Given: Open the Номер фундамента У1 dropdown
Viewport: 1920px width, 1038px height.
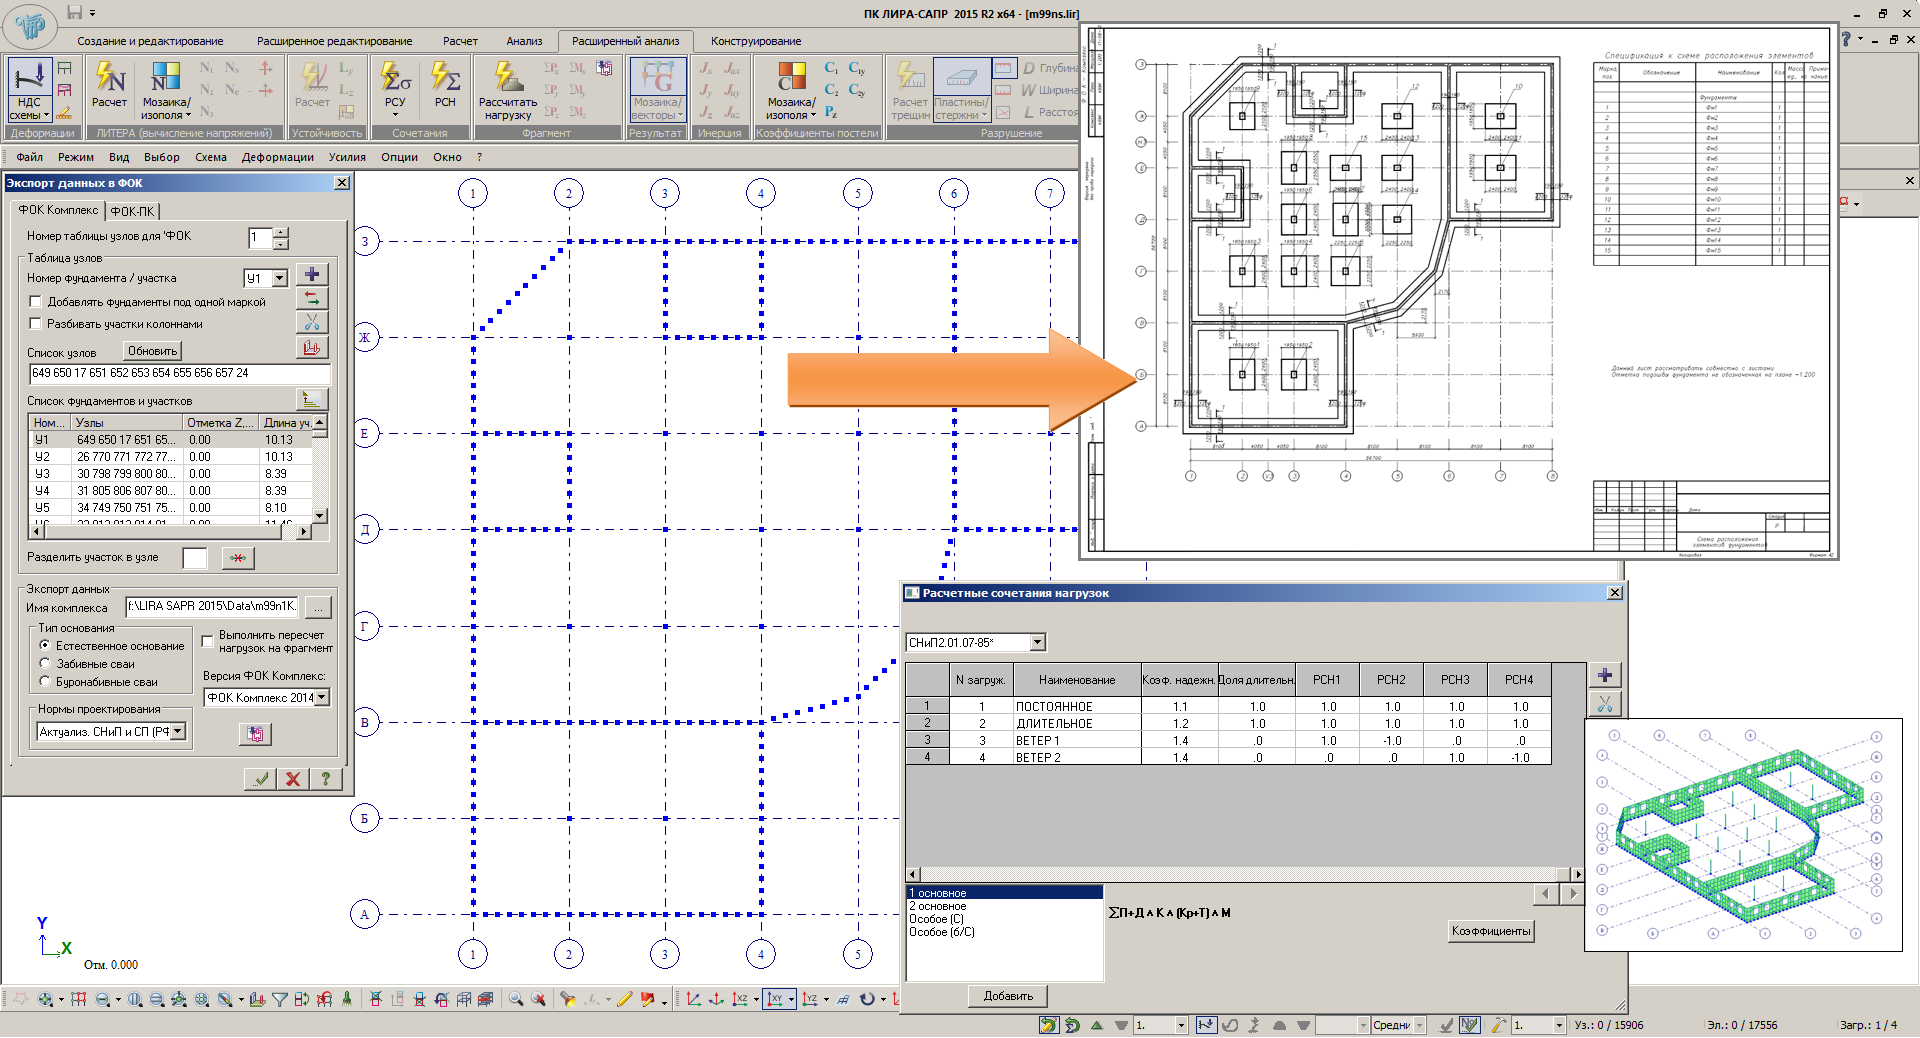Looking at the screenshot, I should tap(280, 278).
